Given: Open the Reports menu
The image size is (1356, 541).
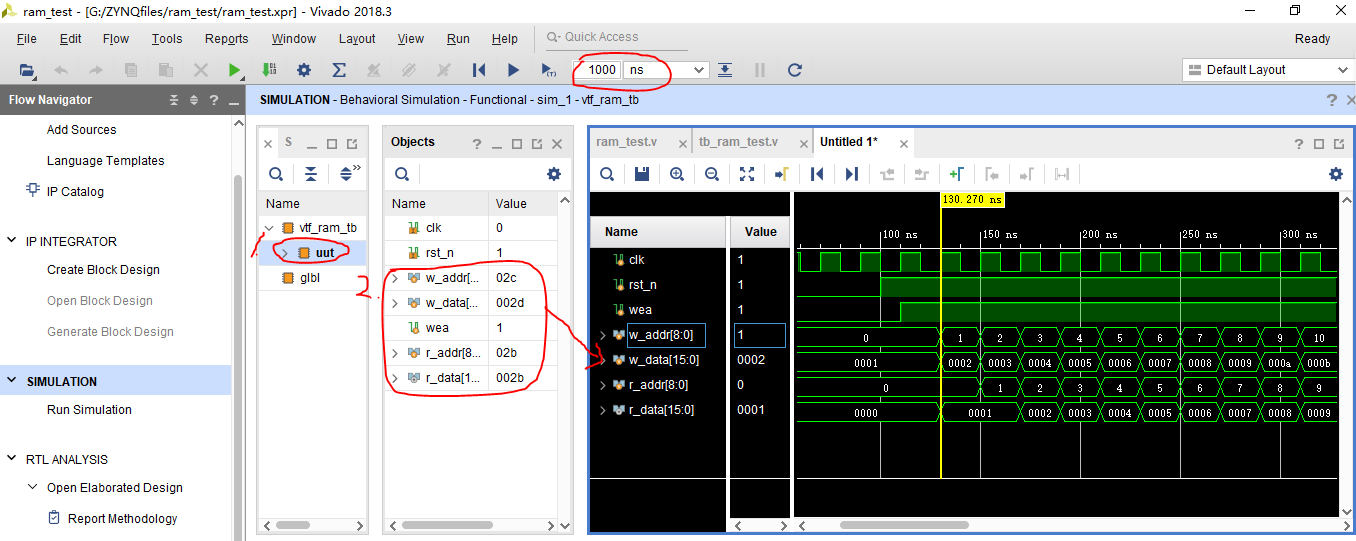Looking at the screenshot, I should 227,39.
